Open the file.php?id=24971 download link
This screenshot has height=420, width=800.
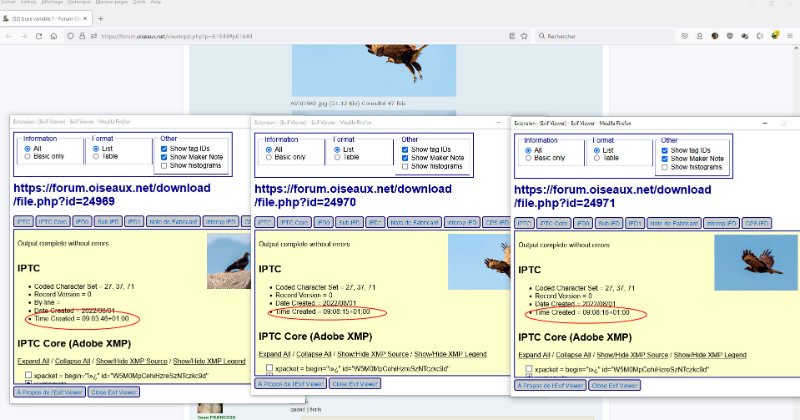612,196
